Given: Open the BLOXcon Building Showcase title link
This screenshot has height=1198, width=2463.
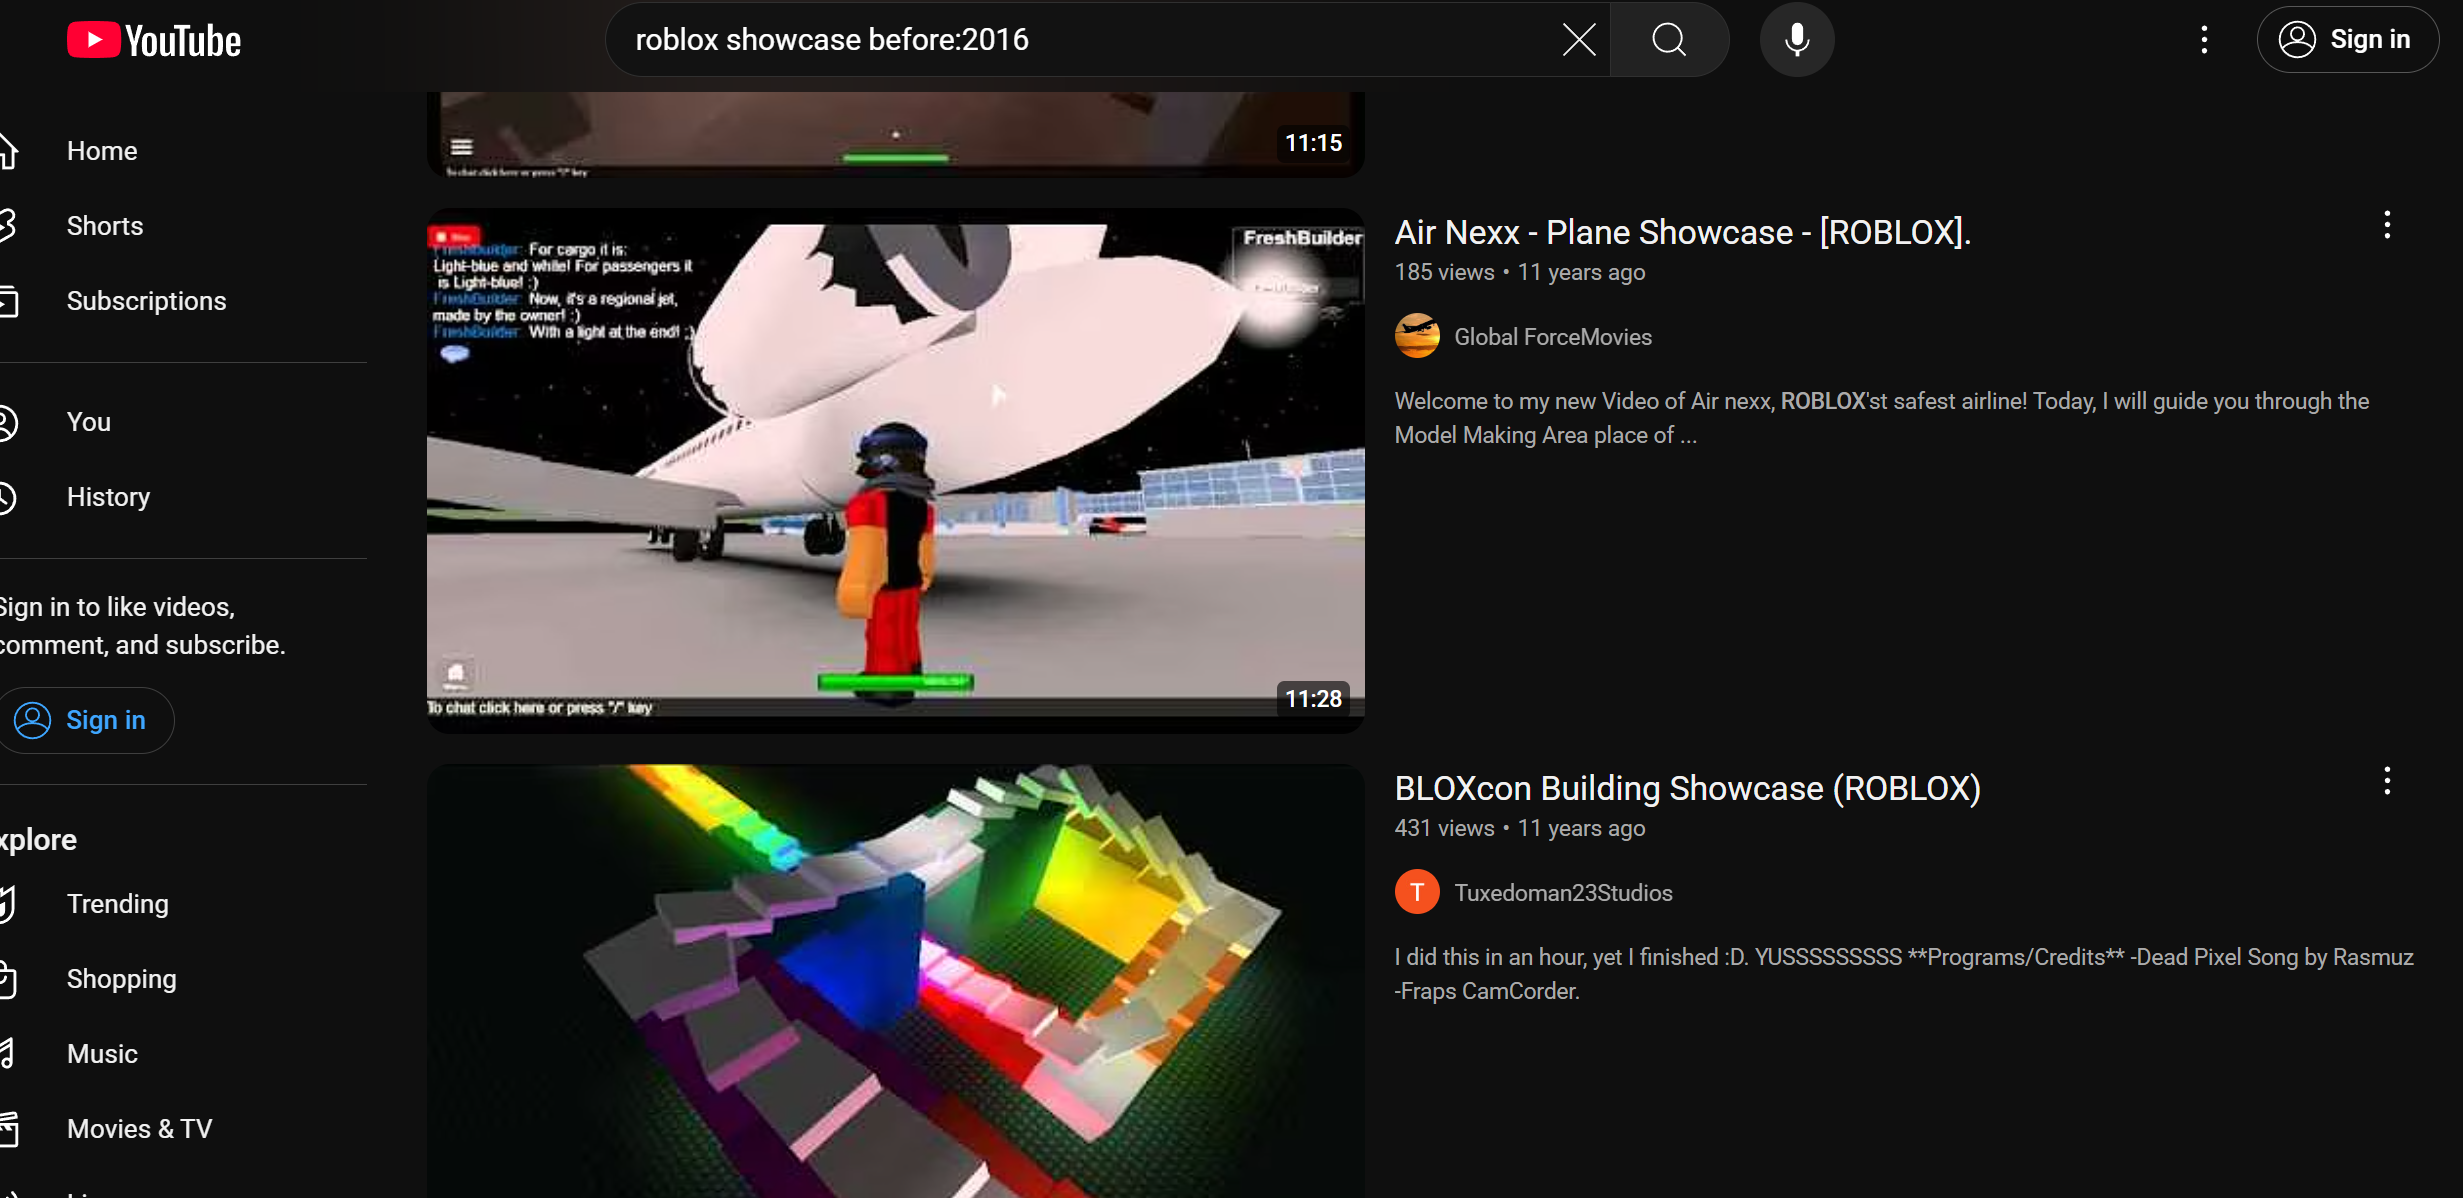Looking at the screenshot, I should pyautogui.click(x=1687, y=789).
